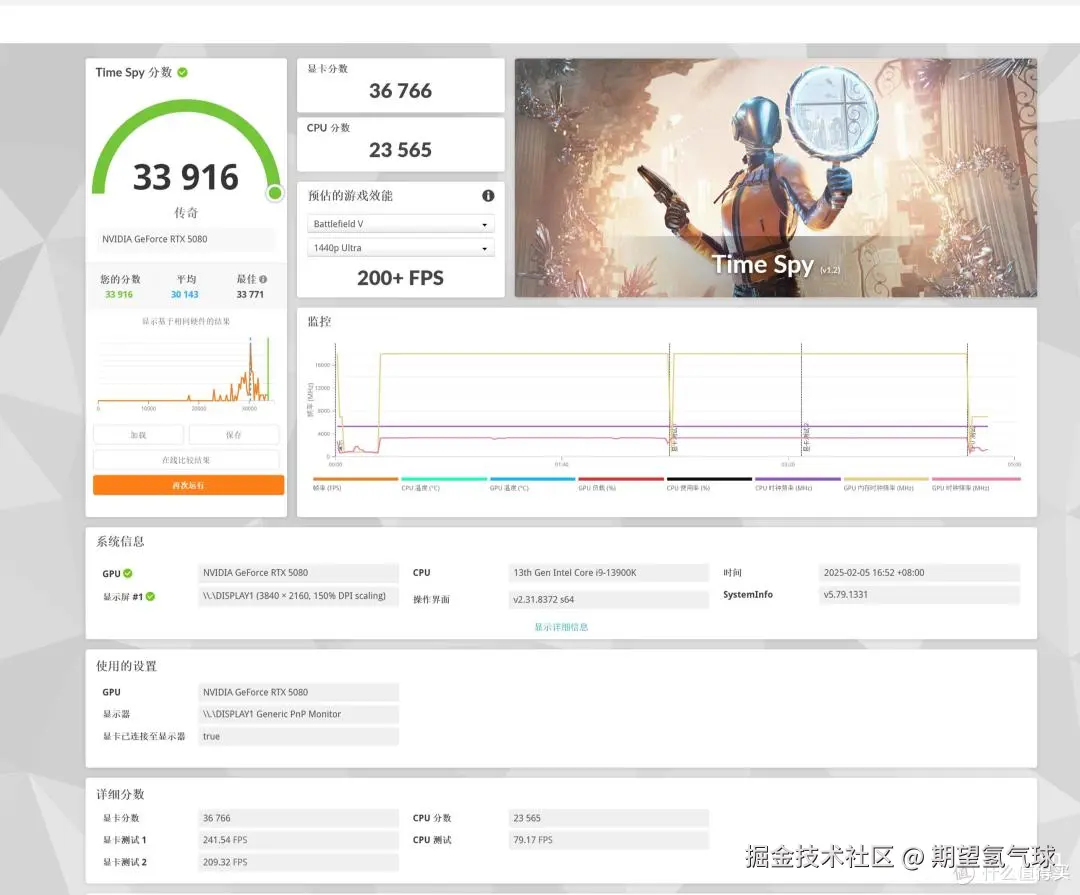The image size is (1080, 895).
Task: Click the green dot on the score gauge
Action: [274, 193]
